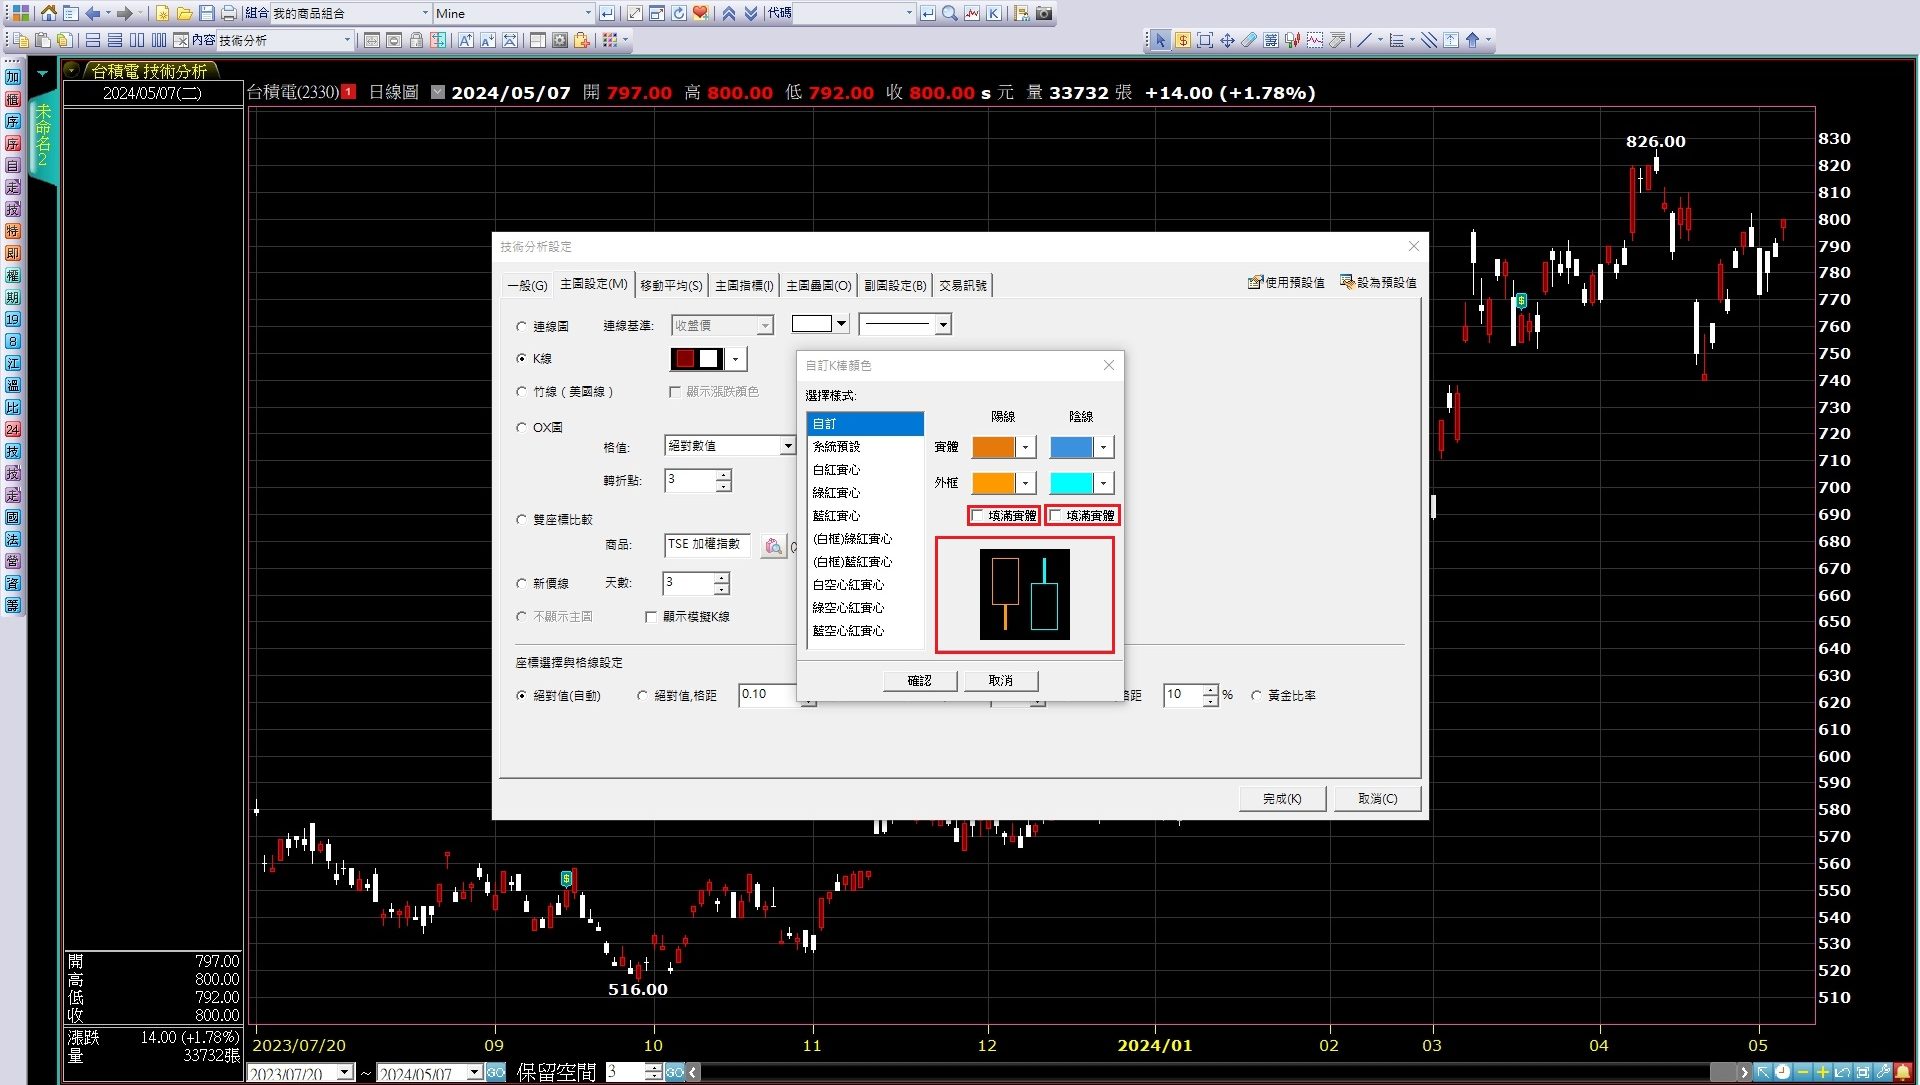Select the straight line drawing tool
The width and height of the screenshot is (1920, 1085).
pyautogui.click(x=1363, y=40)
